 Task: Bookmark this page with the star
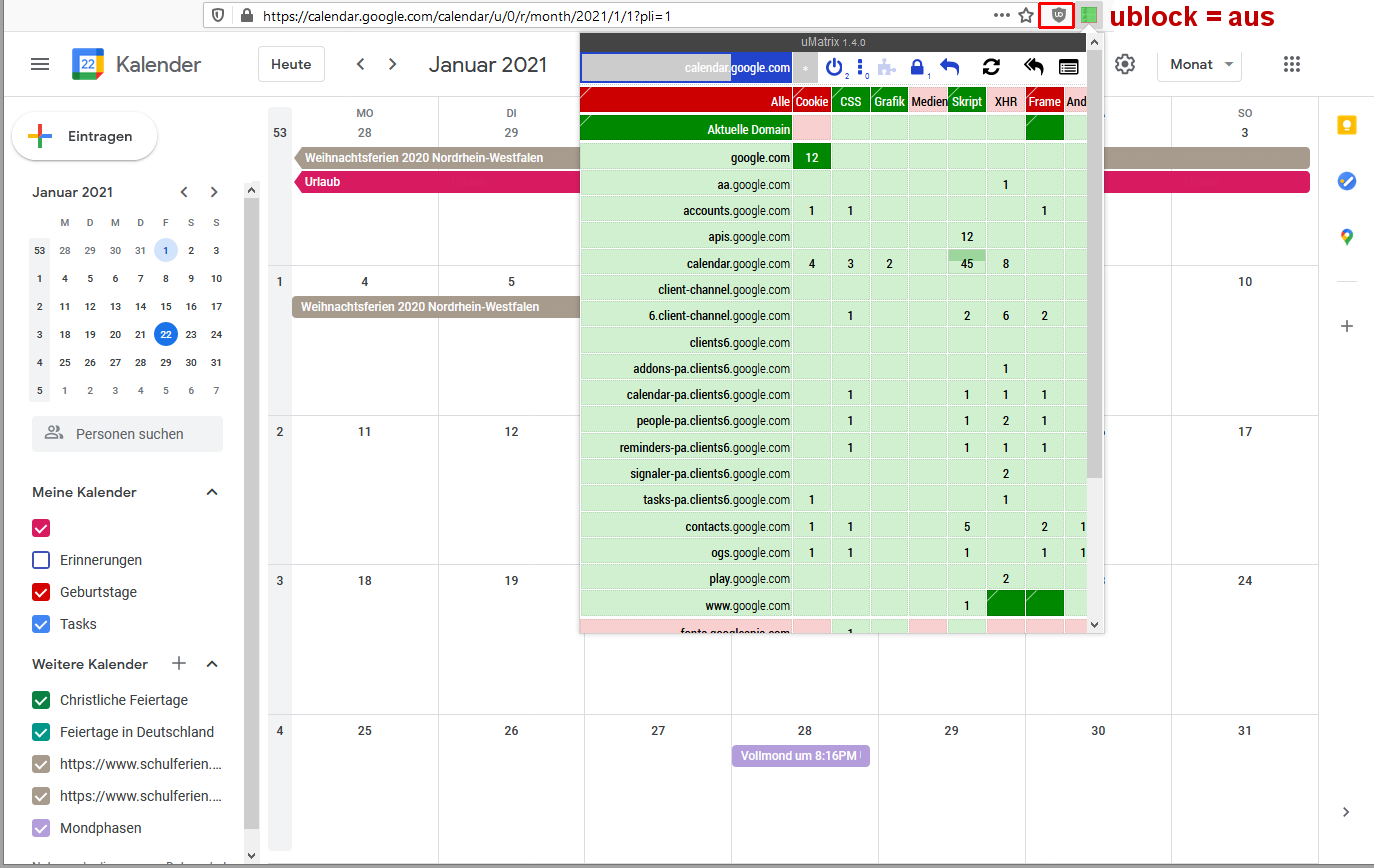1026,15
